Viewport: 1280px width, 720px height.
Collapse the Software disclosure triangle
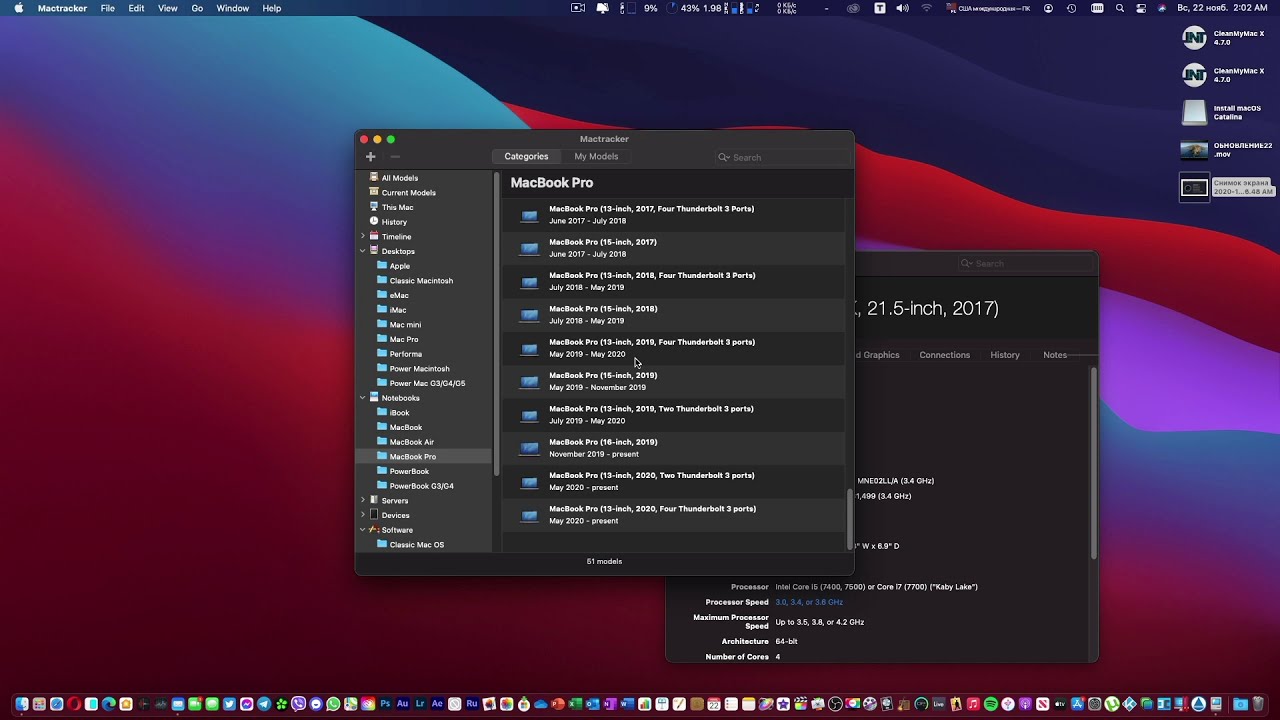click(x=363, y=530)
